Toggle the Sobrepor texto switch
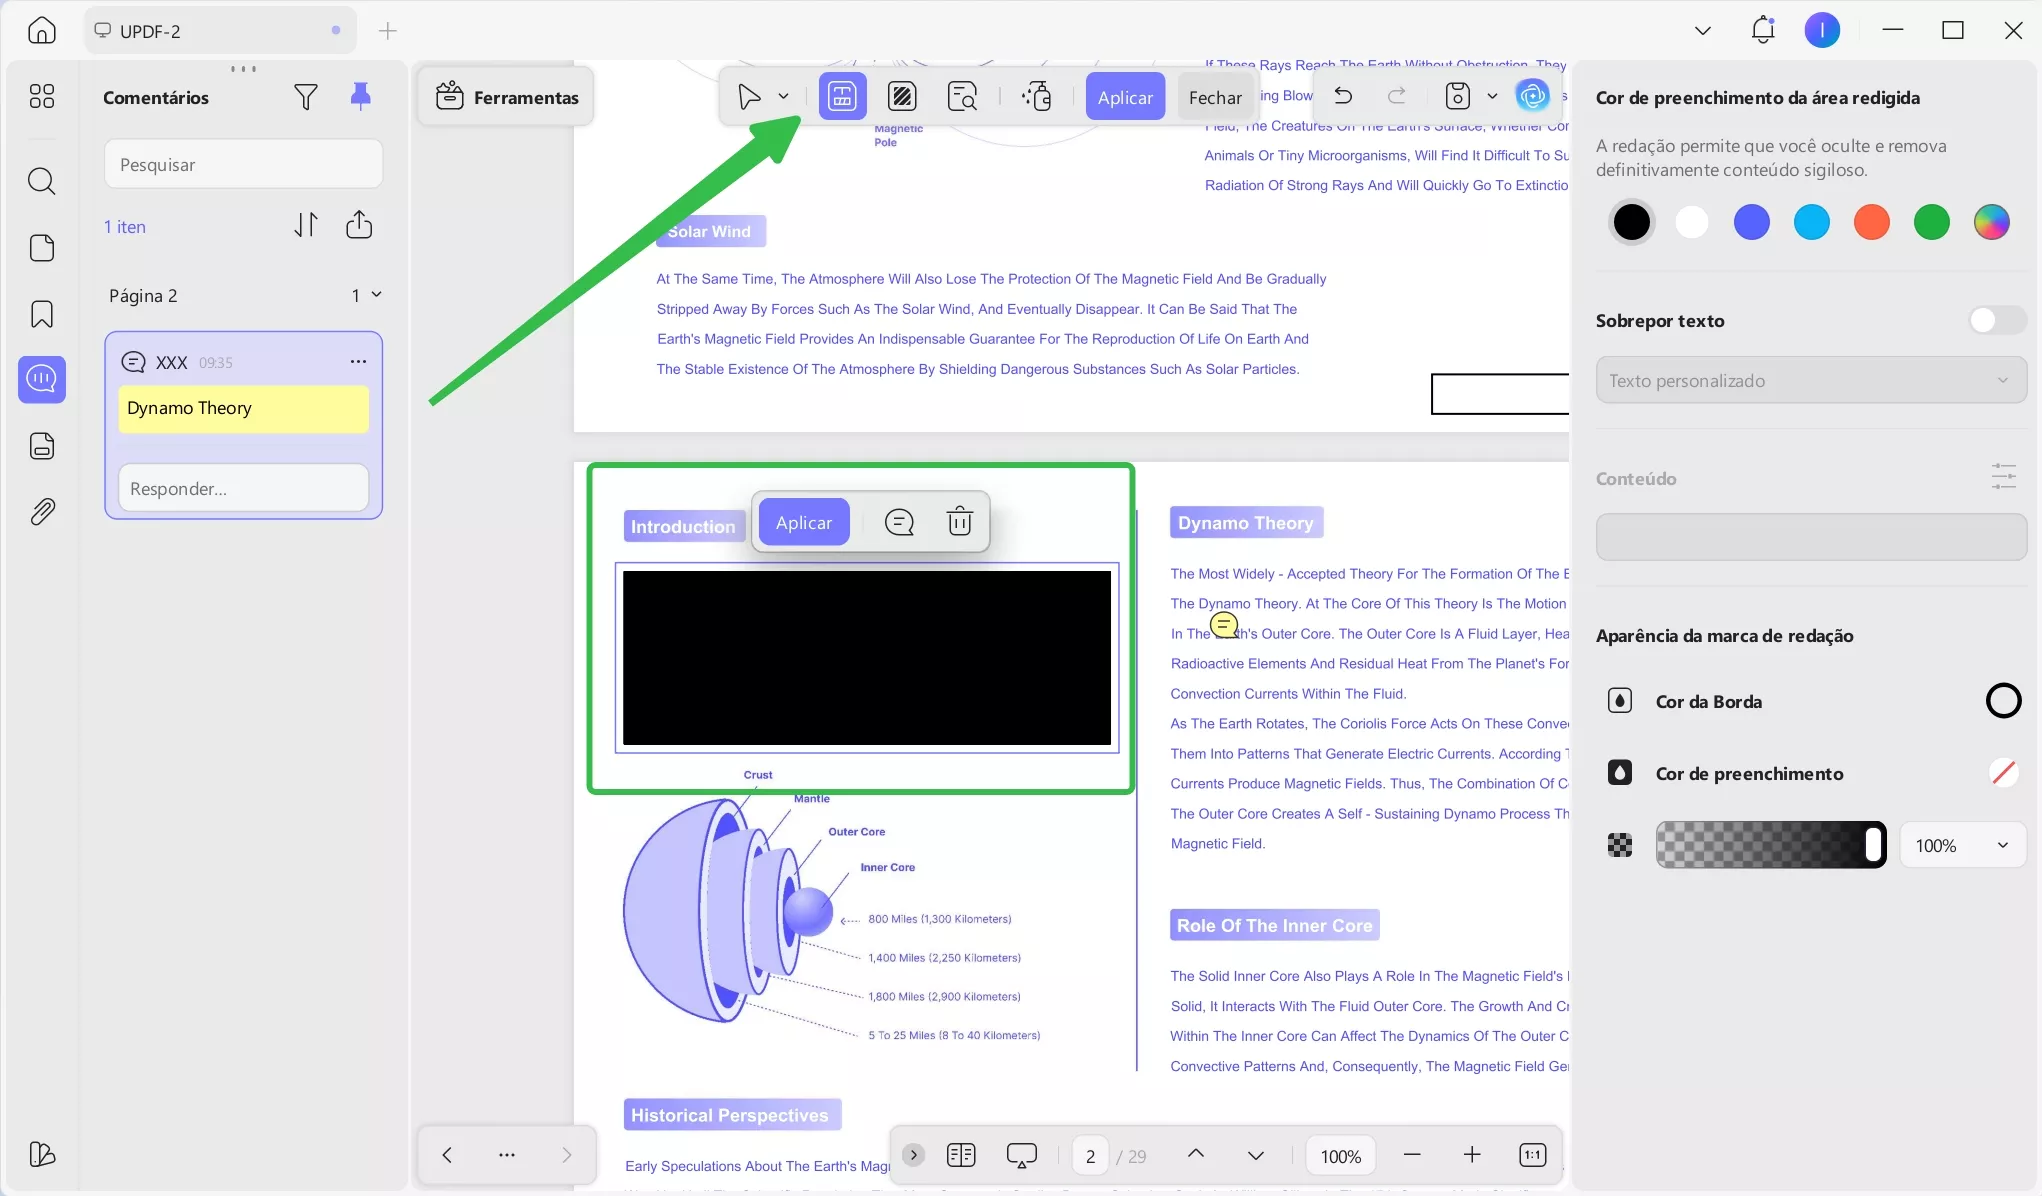The image size is (2042, 1196). 1996,320
